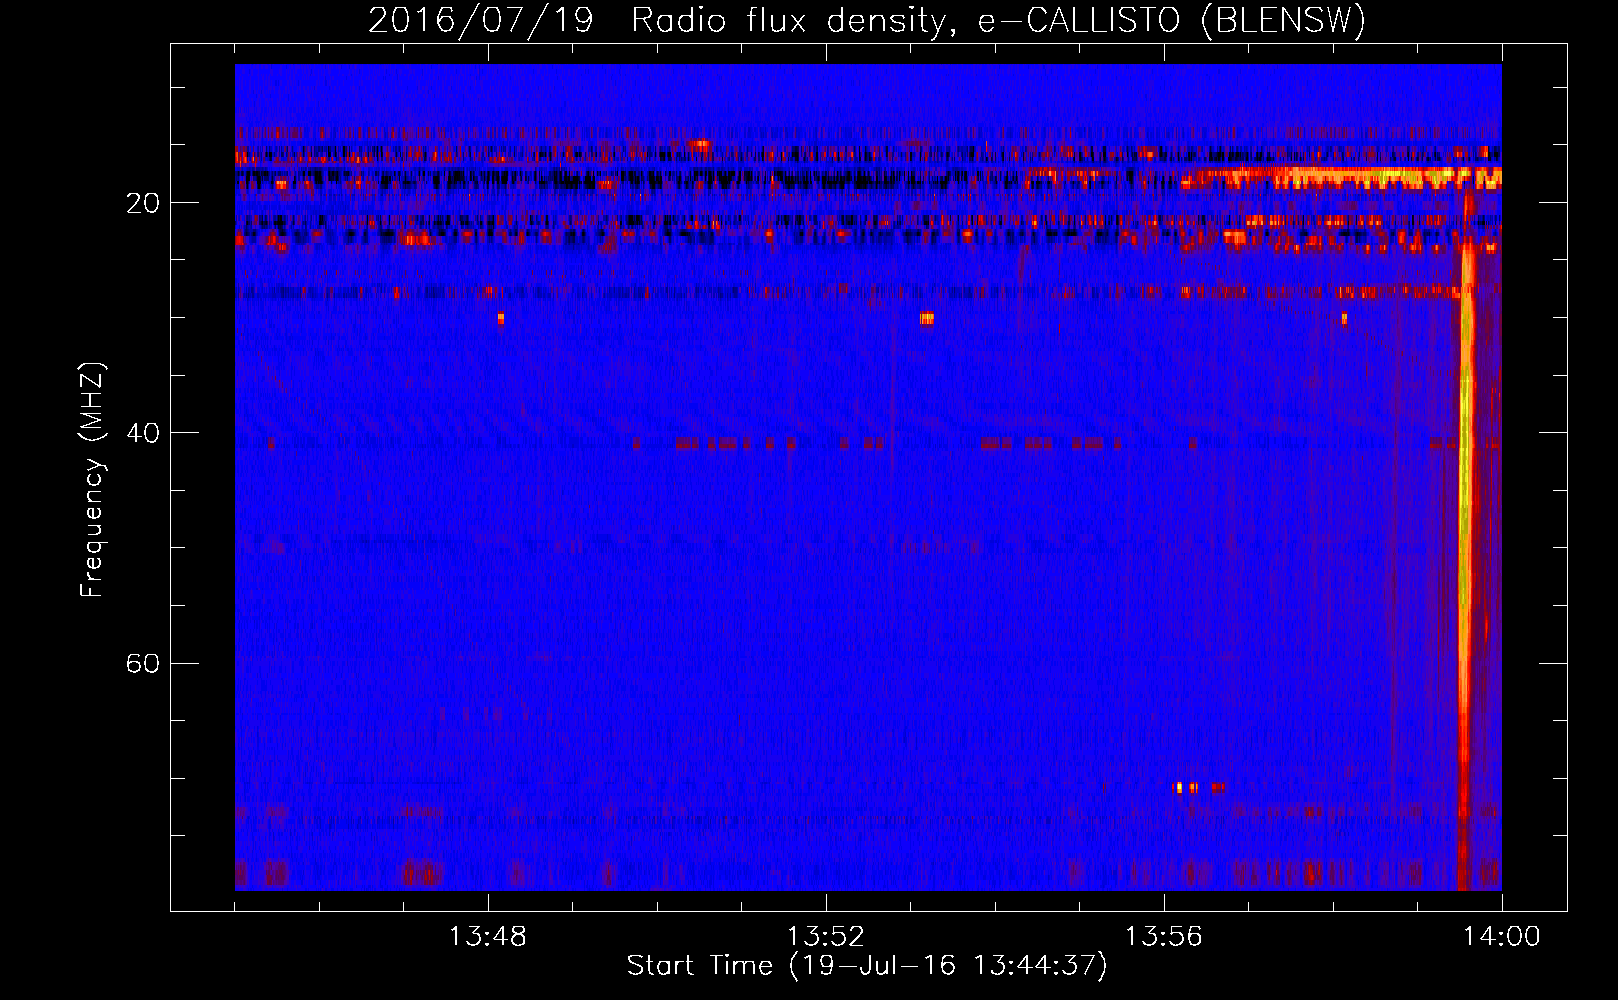The image size is (1618, 1000).
Task: Click the 13:48 time tick label
Action: click(488, 937)
